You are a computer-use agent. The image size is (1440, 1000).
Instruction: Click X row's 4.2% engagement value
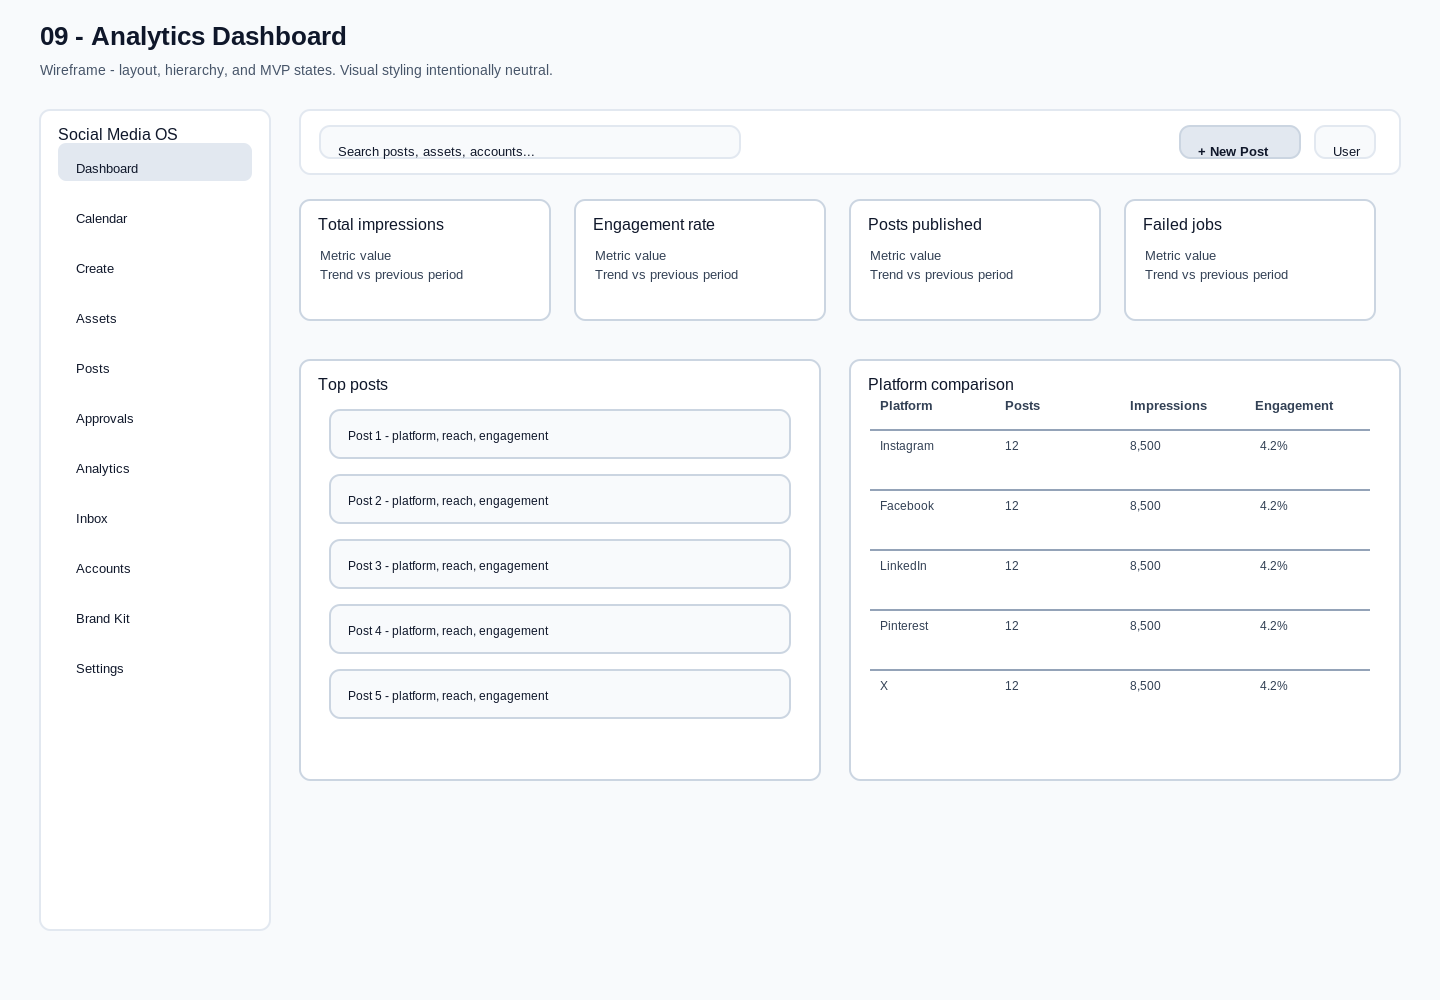pyautogui.click(x=1274, y=686)
